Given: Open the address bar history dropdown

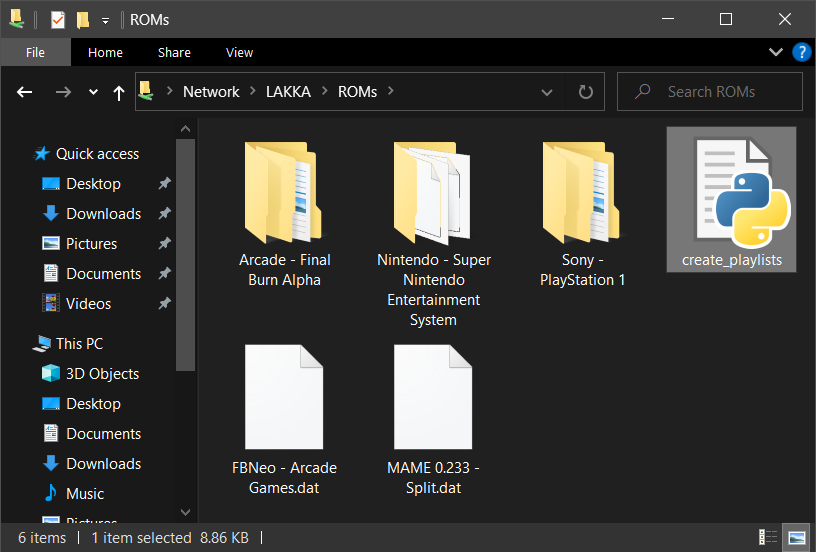Looking at the screenshot, I should (x=546, y=93).
